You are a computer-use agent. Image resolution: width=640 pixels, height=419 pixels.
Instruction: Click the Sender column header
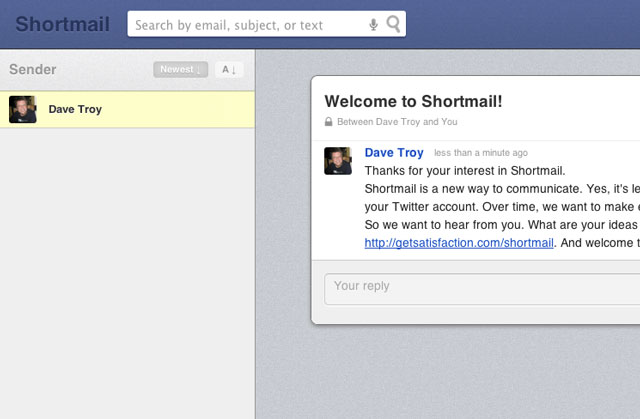[33, 70]
